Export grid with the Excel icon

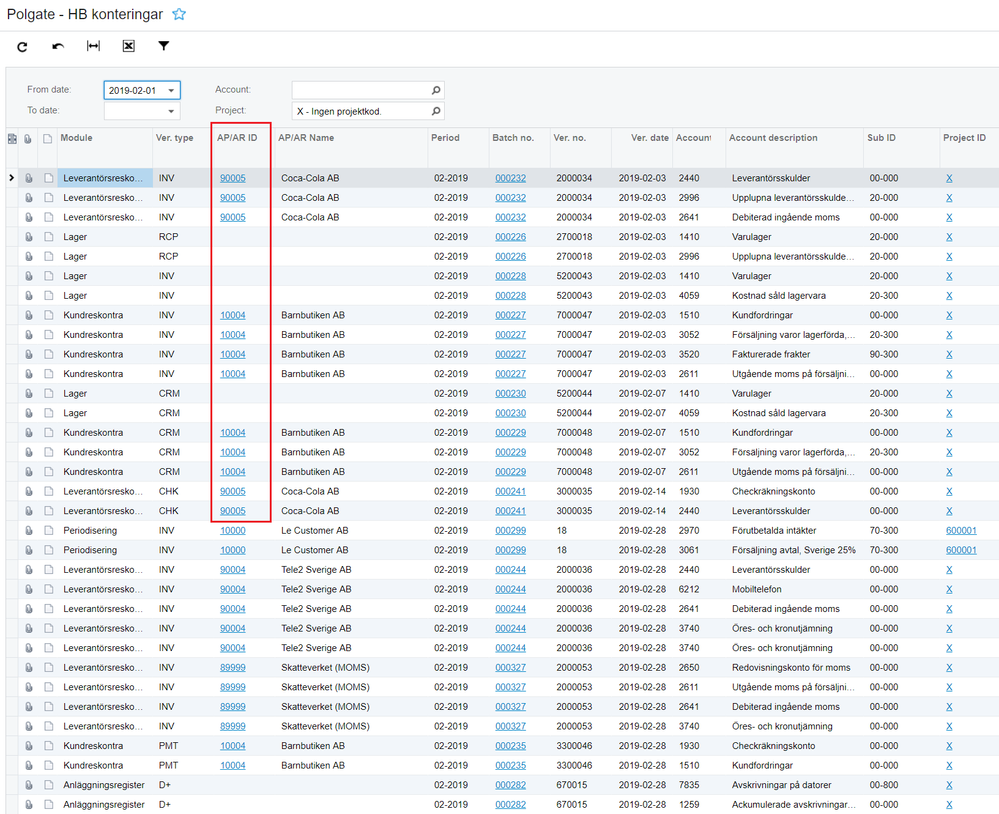click(128, 47)
